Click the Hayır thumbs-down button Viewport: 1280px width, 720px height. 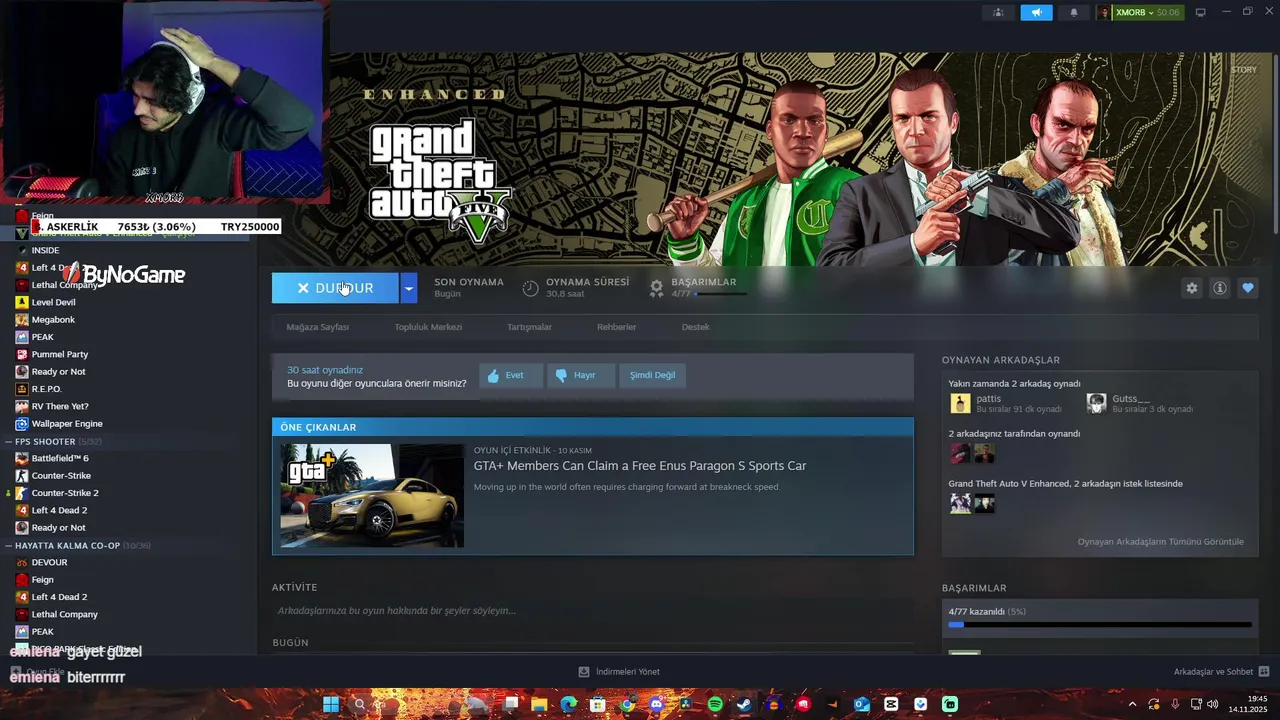tap(581, 375)
